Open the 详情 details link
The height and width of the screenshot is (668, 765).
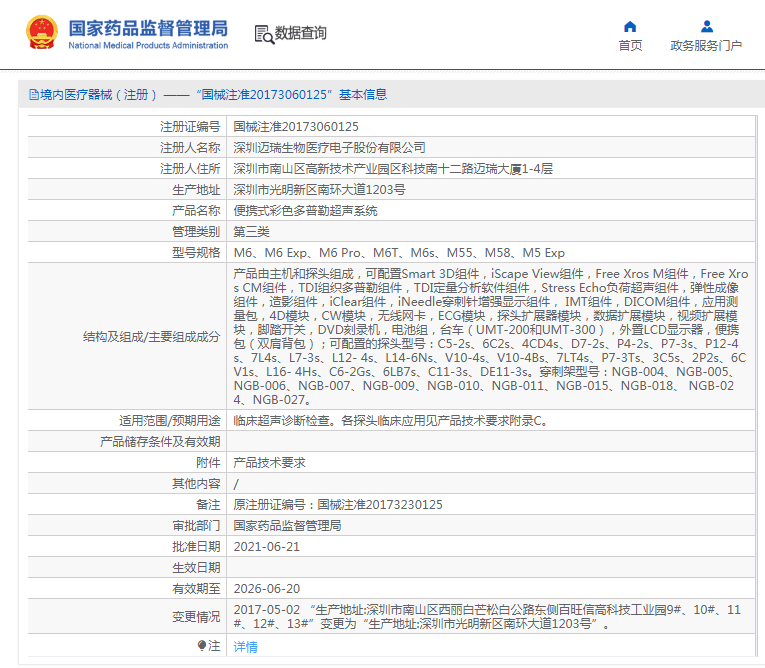245,647
